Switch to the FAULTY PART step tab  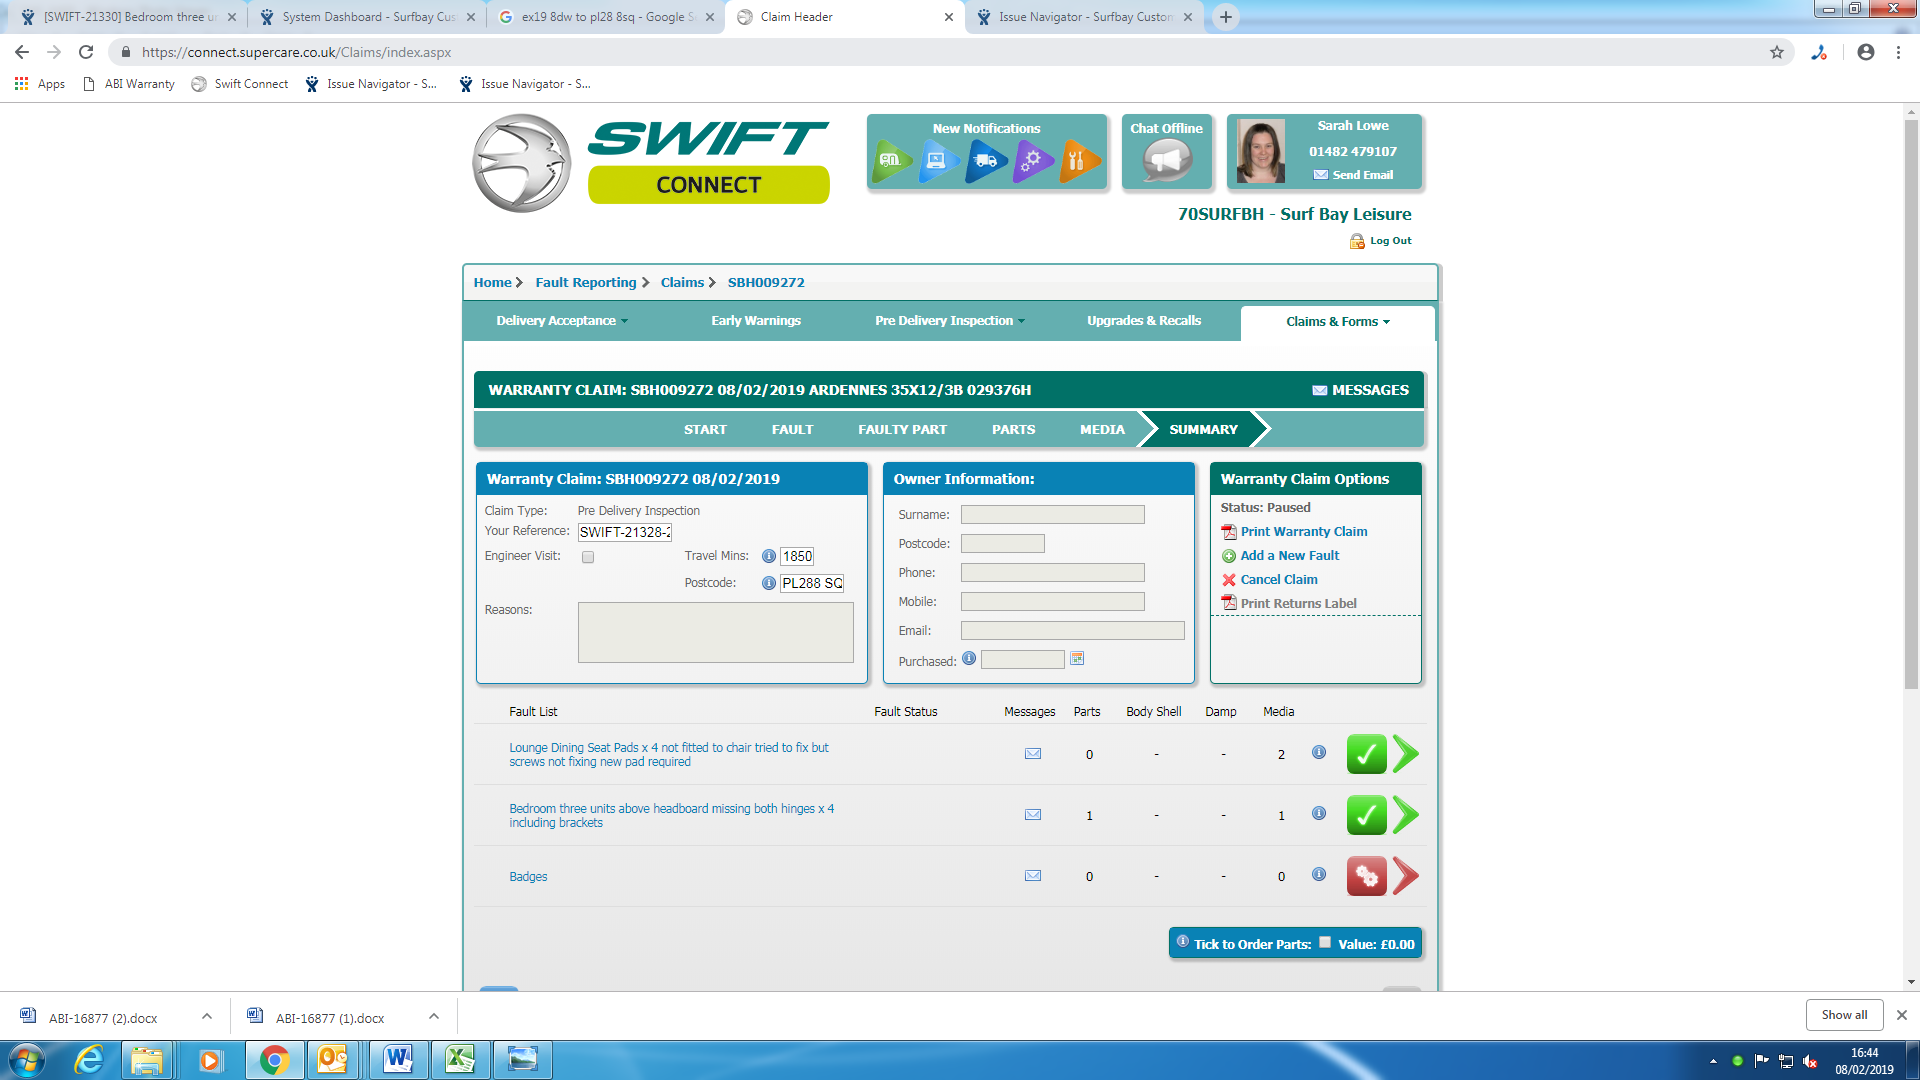click(x=902, y=430)
